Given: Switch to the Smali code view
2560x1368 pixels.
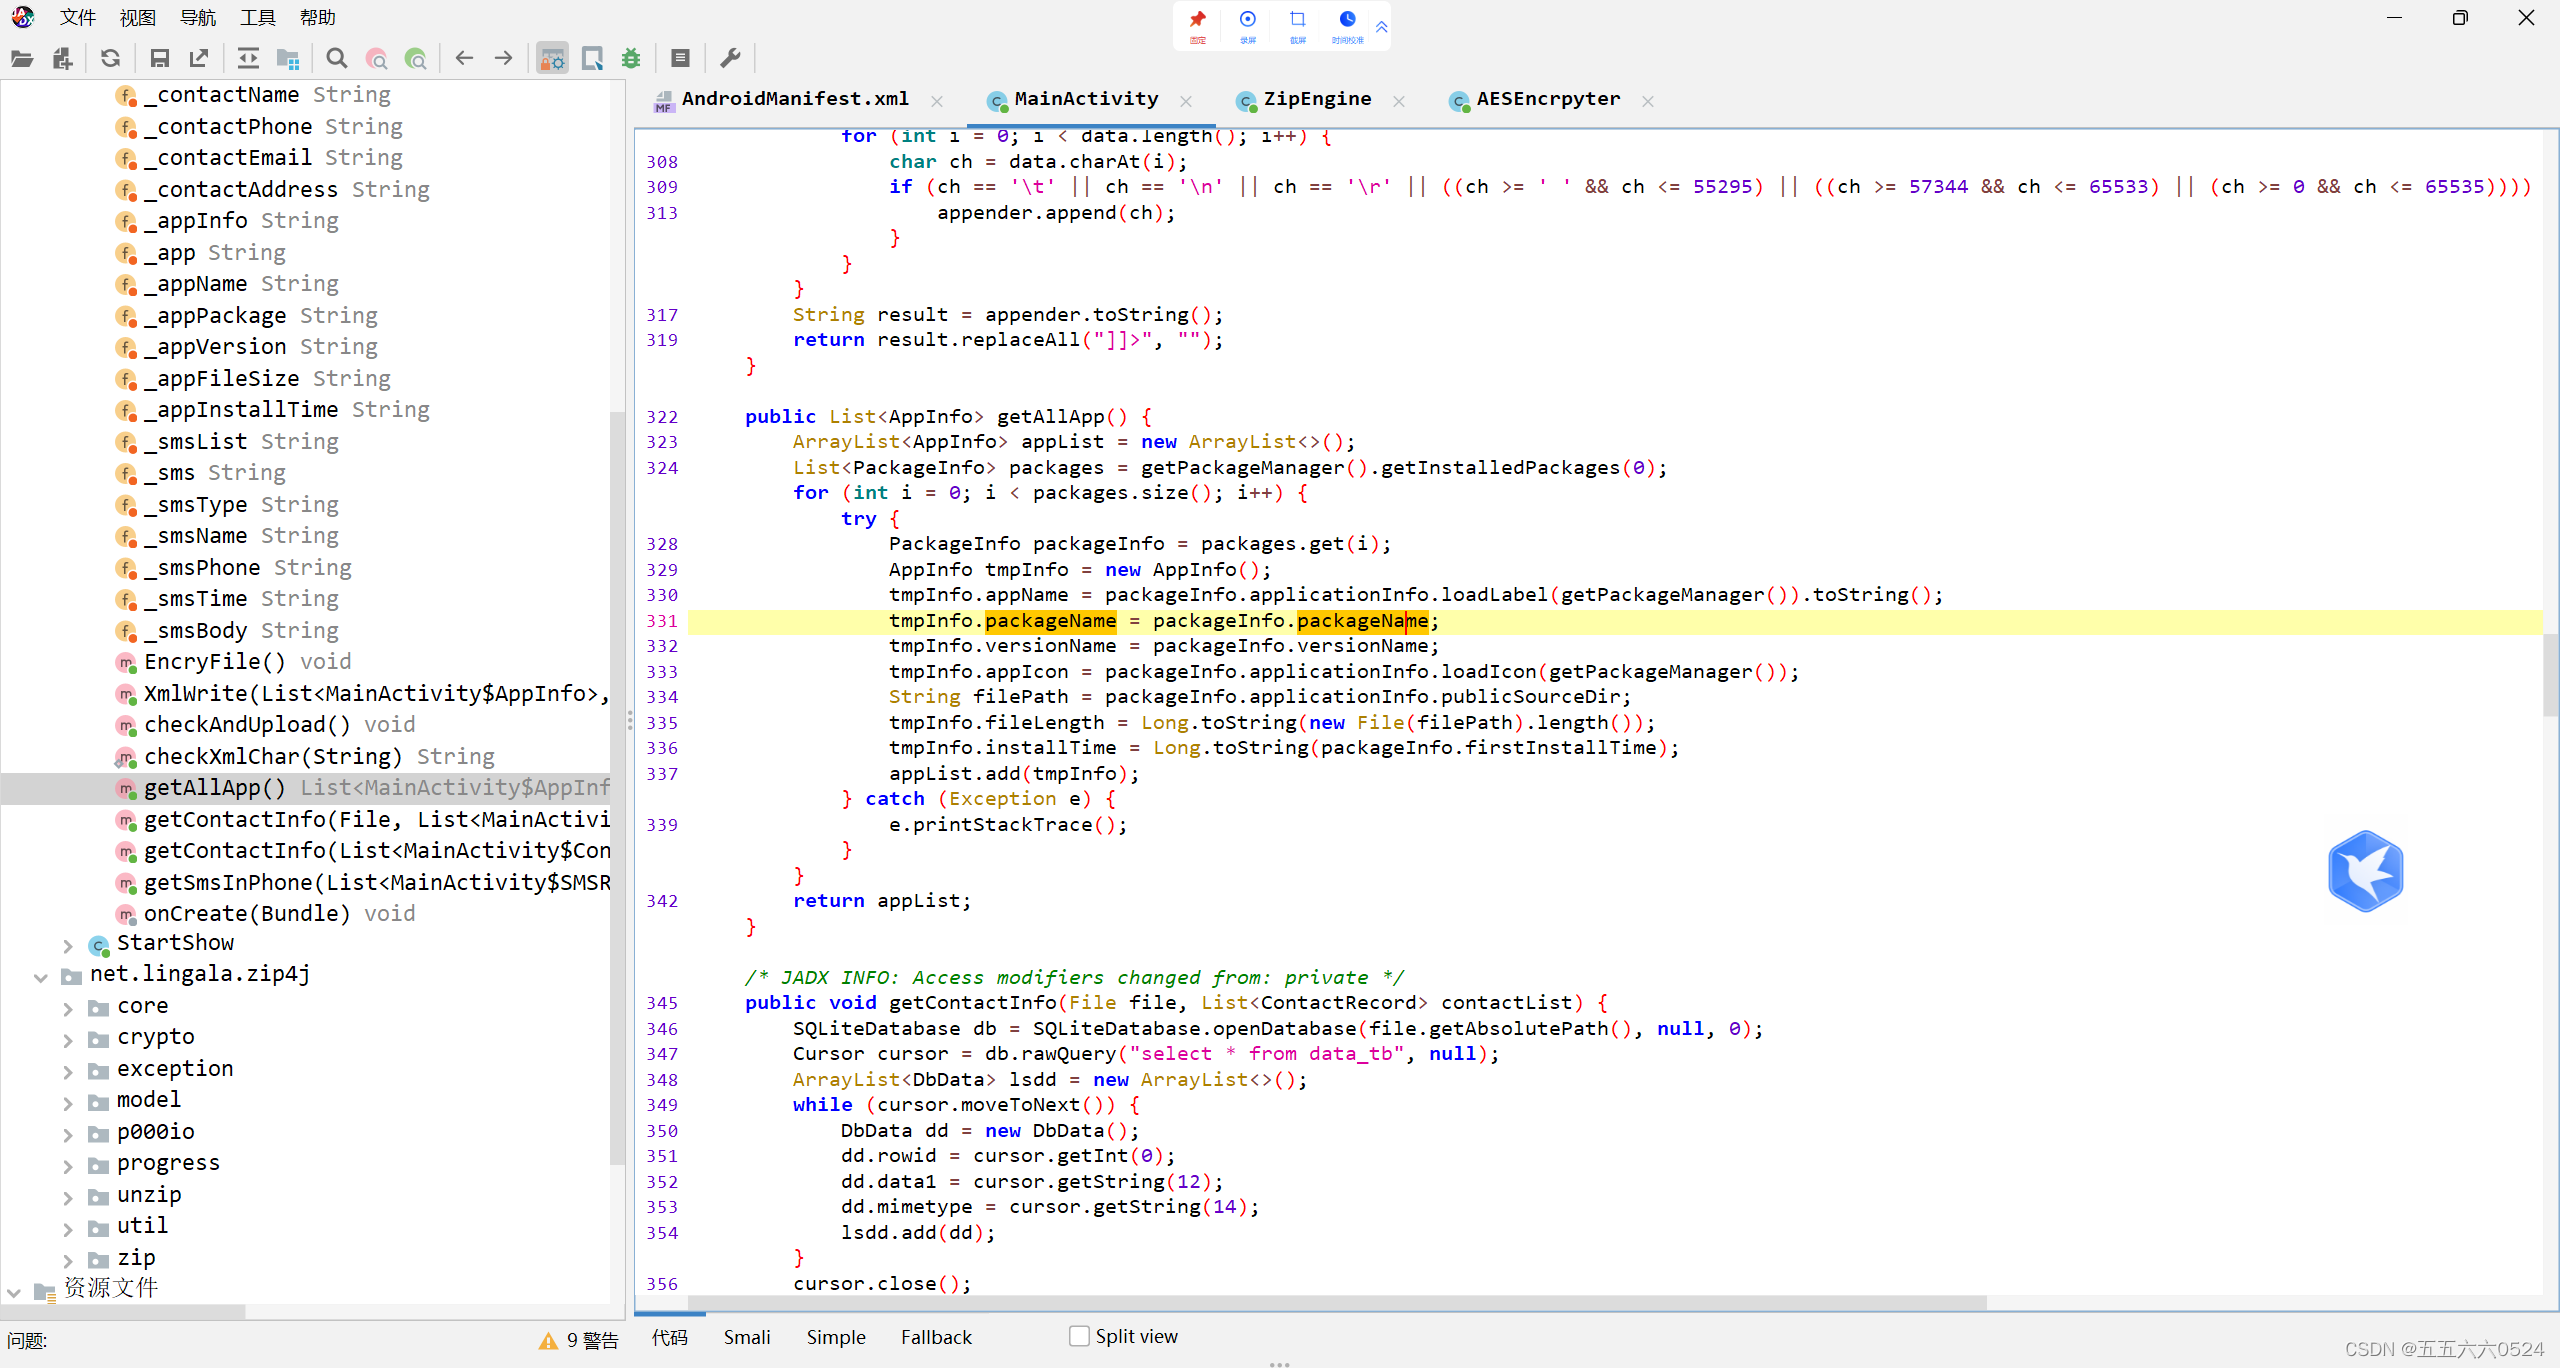Looking at the screenshot, I should [x=747, y=1337].
